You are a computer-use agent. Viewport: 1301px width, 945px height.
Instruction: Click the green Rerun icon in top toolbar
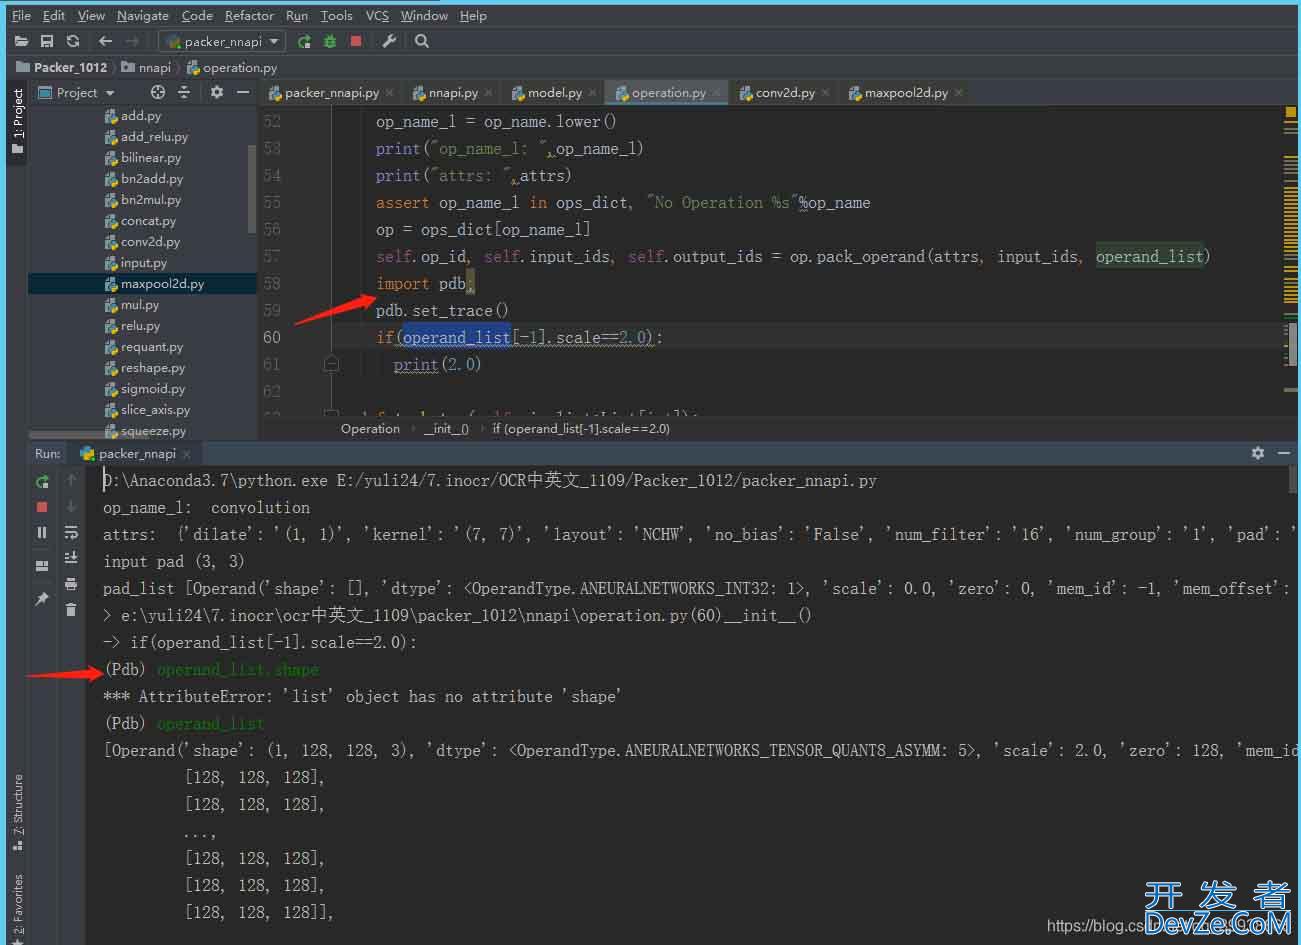(x=305, y=41)
